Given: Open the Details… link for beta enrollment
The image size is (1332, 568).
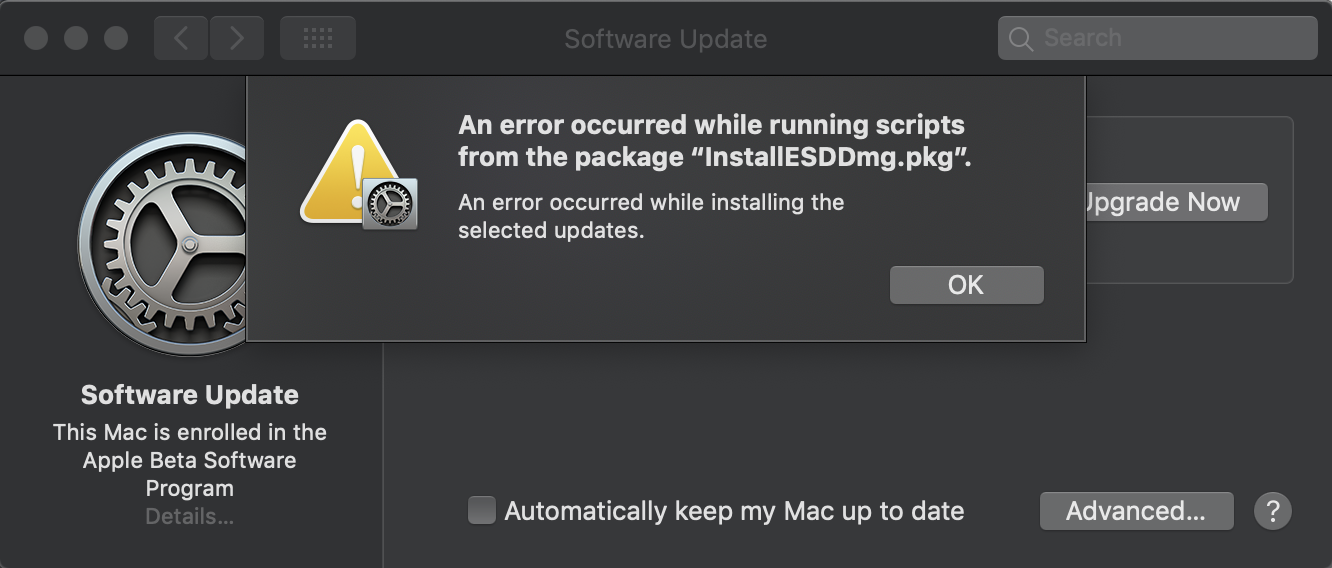Looking at the screenshot, I should pyautogui.click(x=190, y=517).
